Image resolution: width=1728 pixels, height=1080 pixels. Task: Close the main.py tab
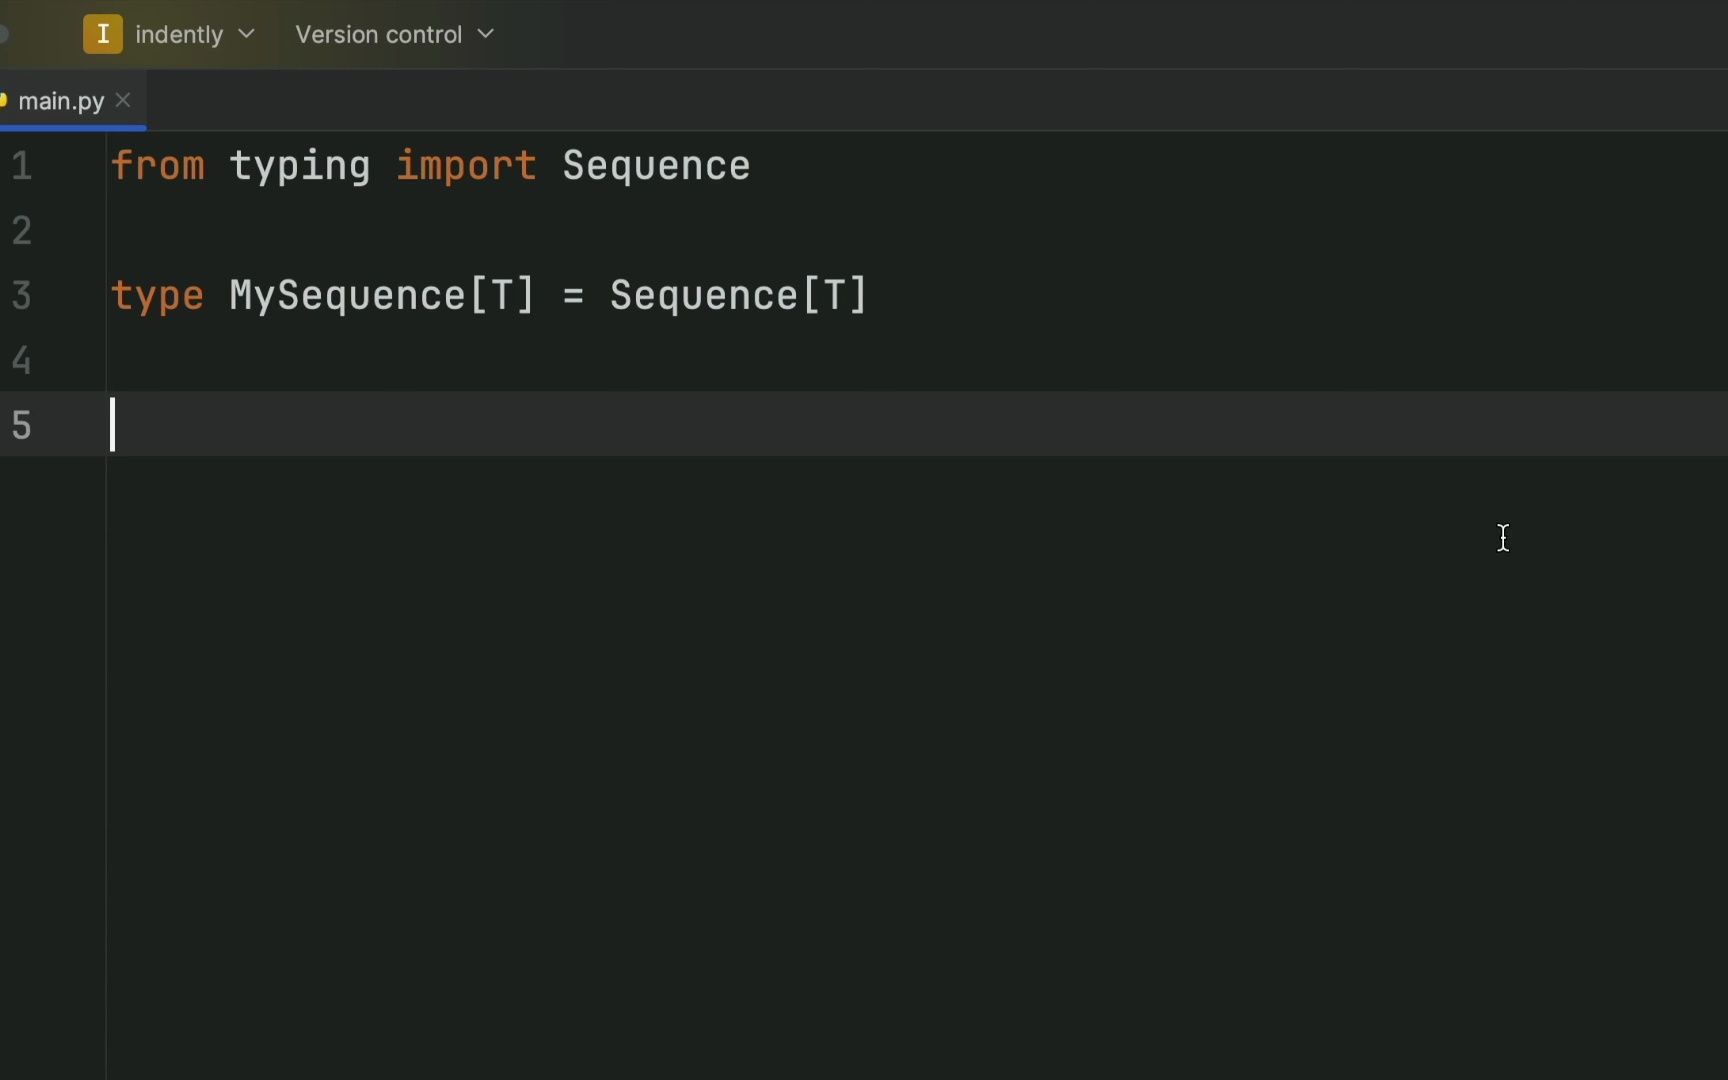pos(123,100)
